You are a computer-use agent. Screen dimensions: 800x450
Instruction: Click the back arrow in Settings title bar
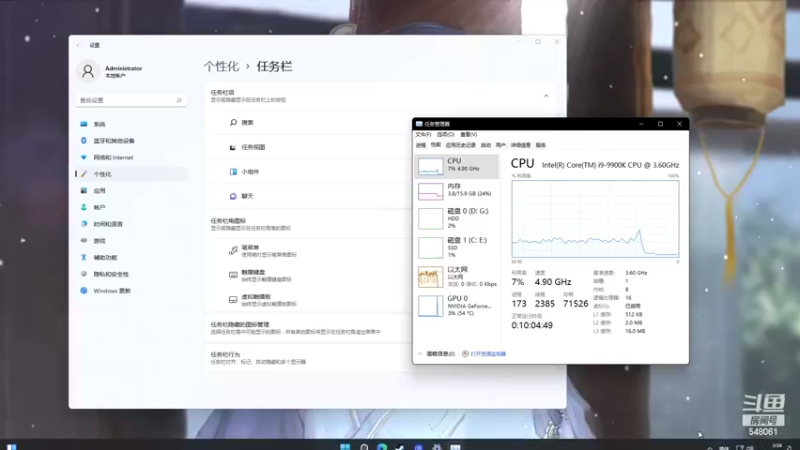pyautogui.click(x=78, y=45)
